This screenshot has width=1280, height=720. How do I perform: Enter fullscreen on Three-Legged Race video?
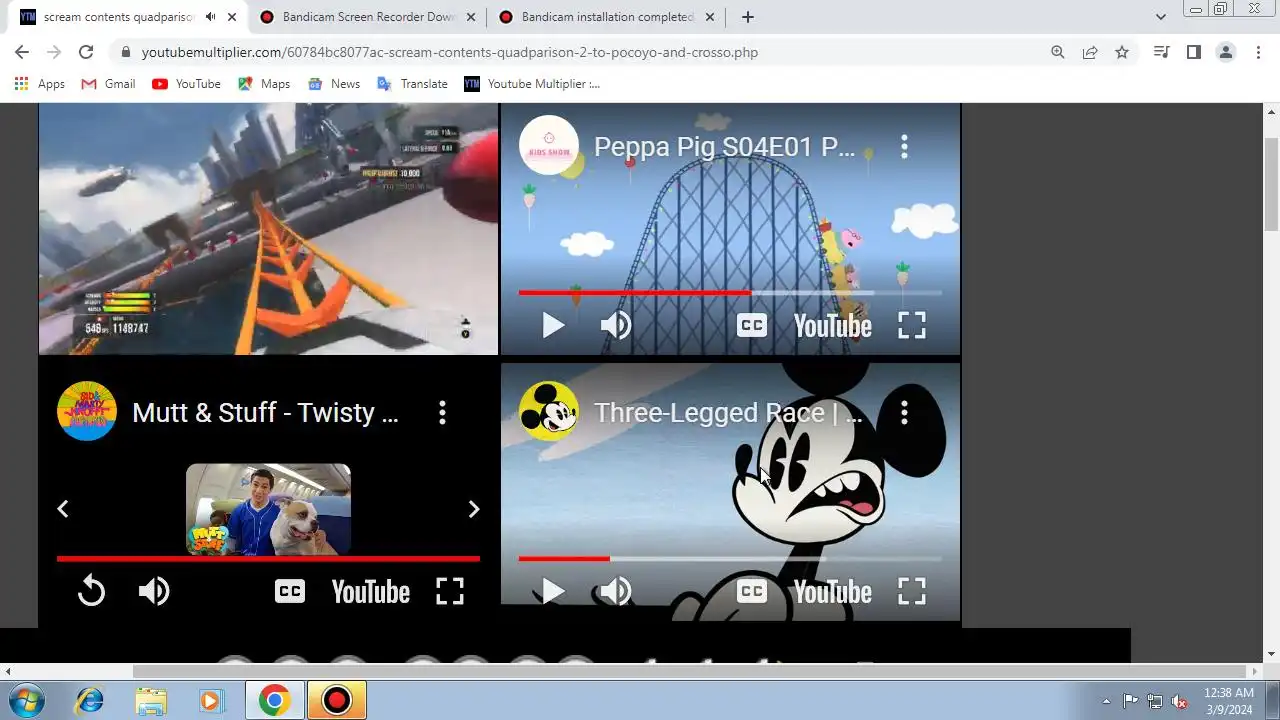[912, 592]
